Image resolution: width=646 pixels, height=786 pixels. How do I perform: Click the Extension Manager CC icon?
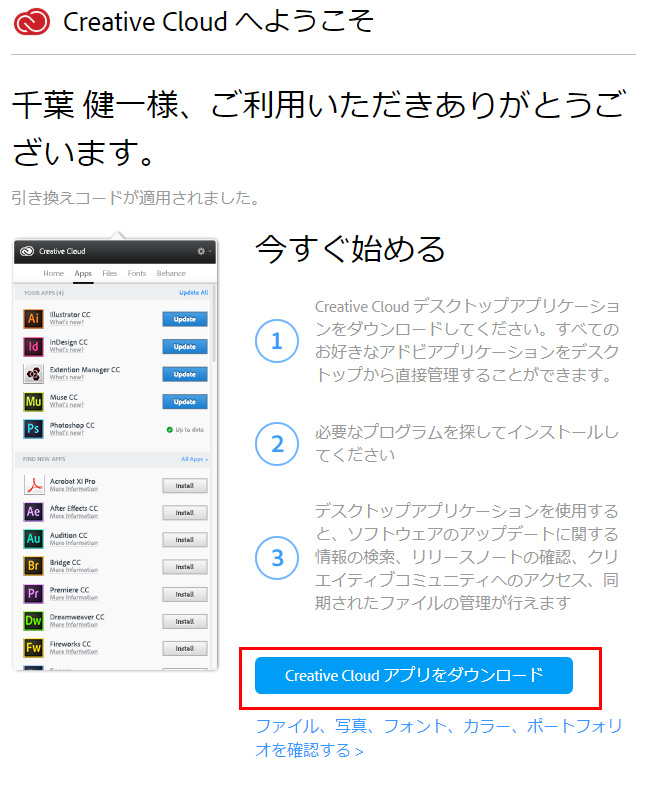33,373
